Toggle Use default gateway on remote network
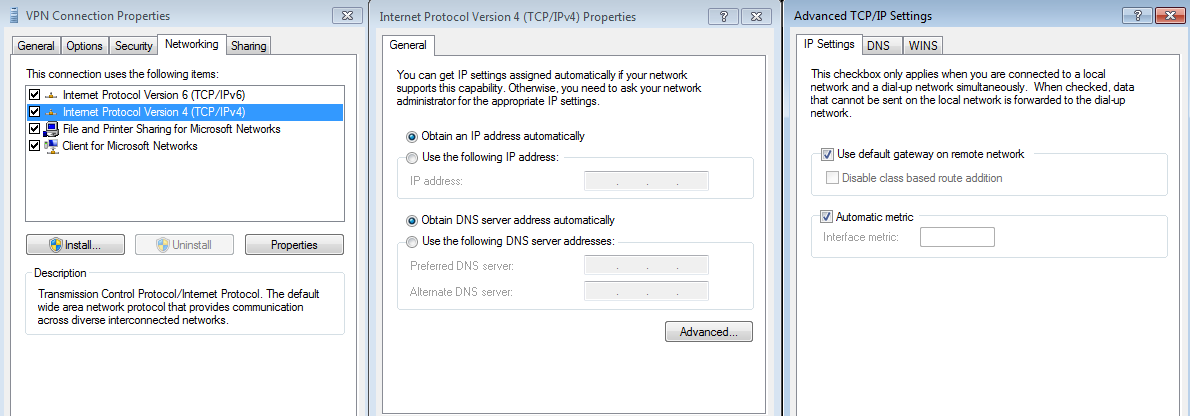 coord(827,154)
